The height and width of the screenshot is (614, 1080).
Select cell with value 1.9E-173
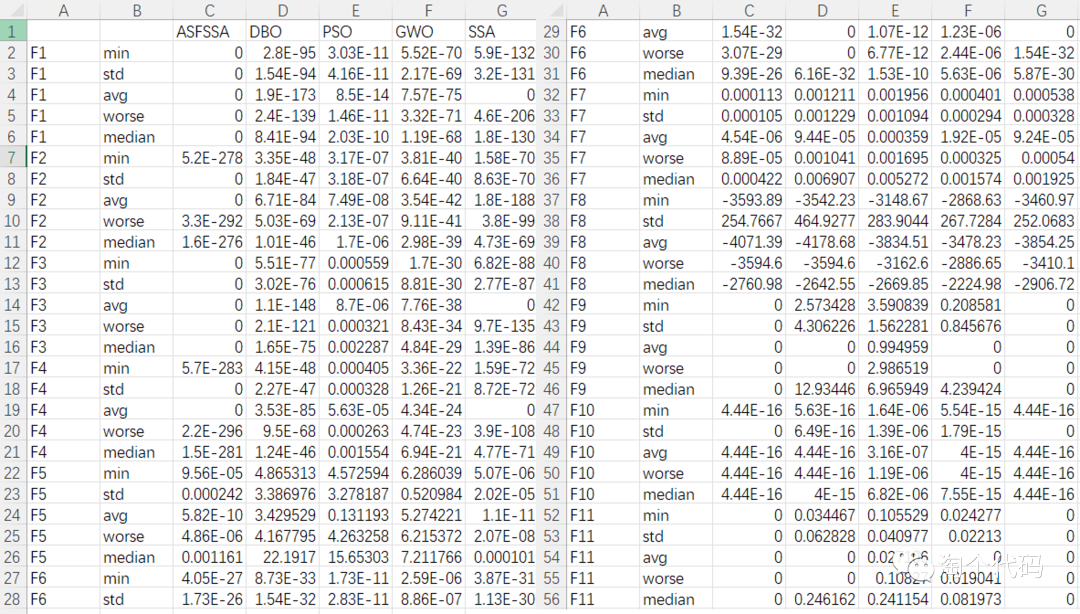pos(282,95)
